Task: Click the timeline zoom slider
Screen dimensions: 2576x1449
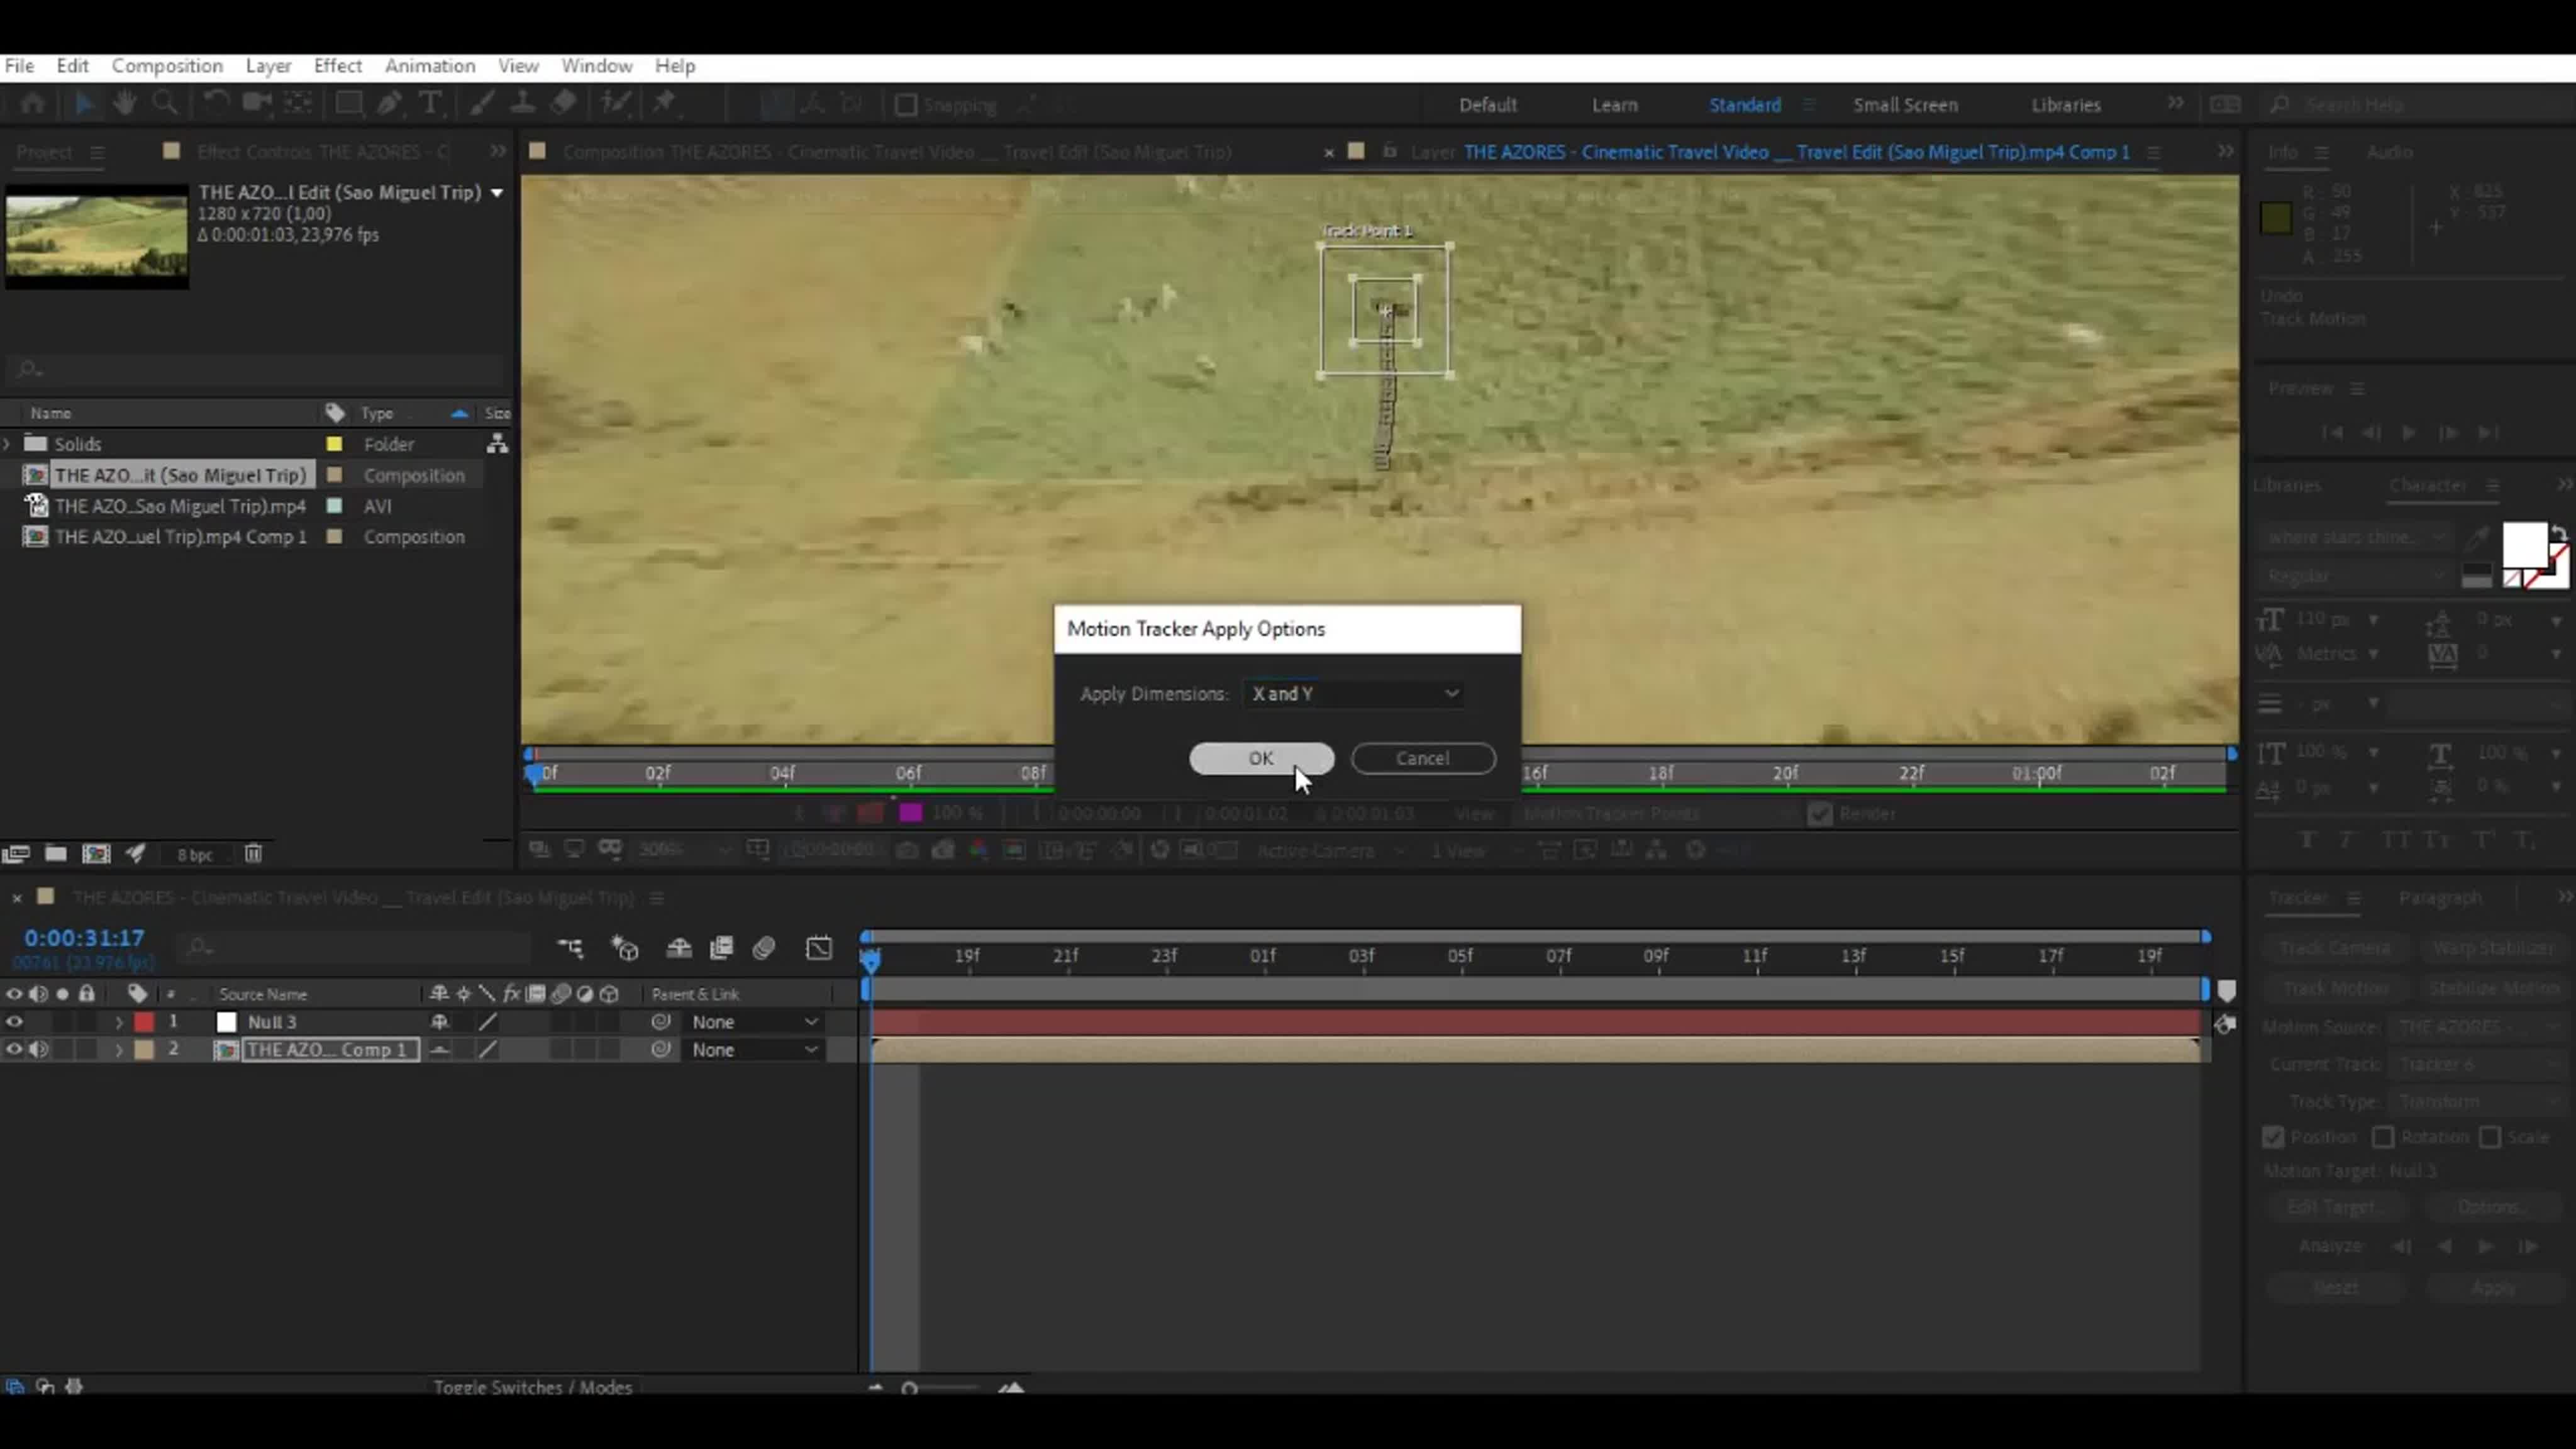Action: coord(943,1388)
